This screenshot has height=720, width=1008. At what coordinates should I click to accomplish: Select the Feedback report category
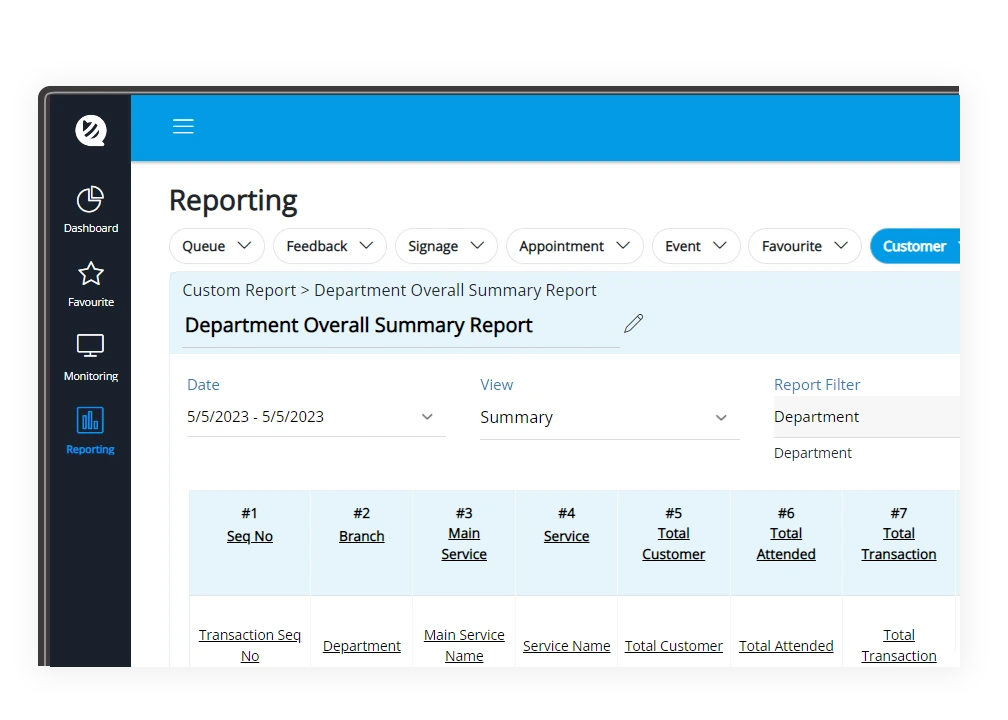pos(330,246)
